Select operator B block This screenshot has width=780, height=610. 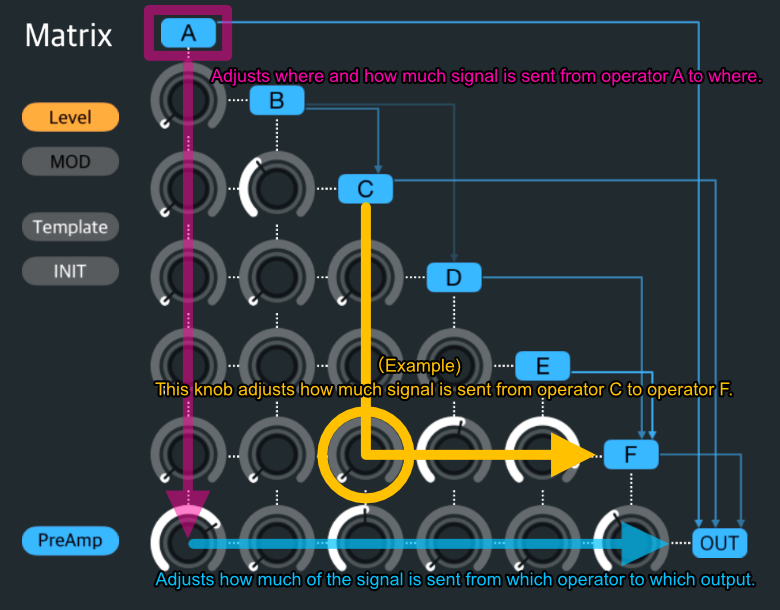[277, 100]
